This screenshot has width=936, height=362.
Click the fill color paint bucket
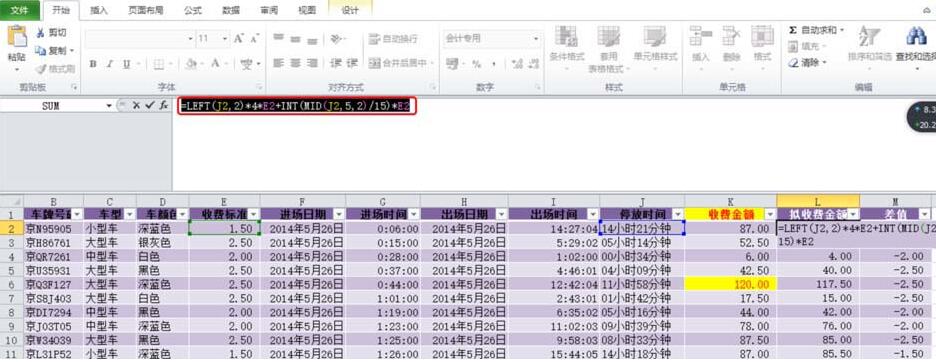(x=192, y=64)
